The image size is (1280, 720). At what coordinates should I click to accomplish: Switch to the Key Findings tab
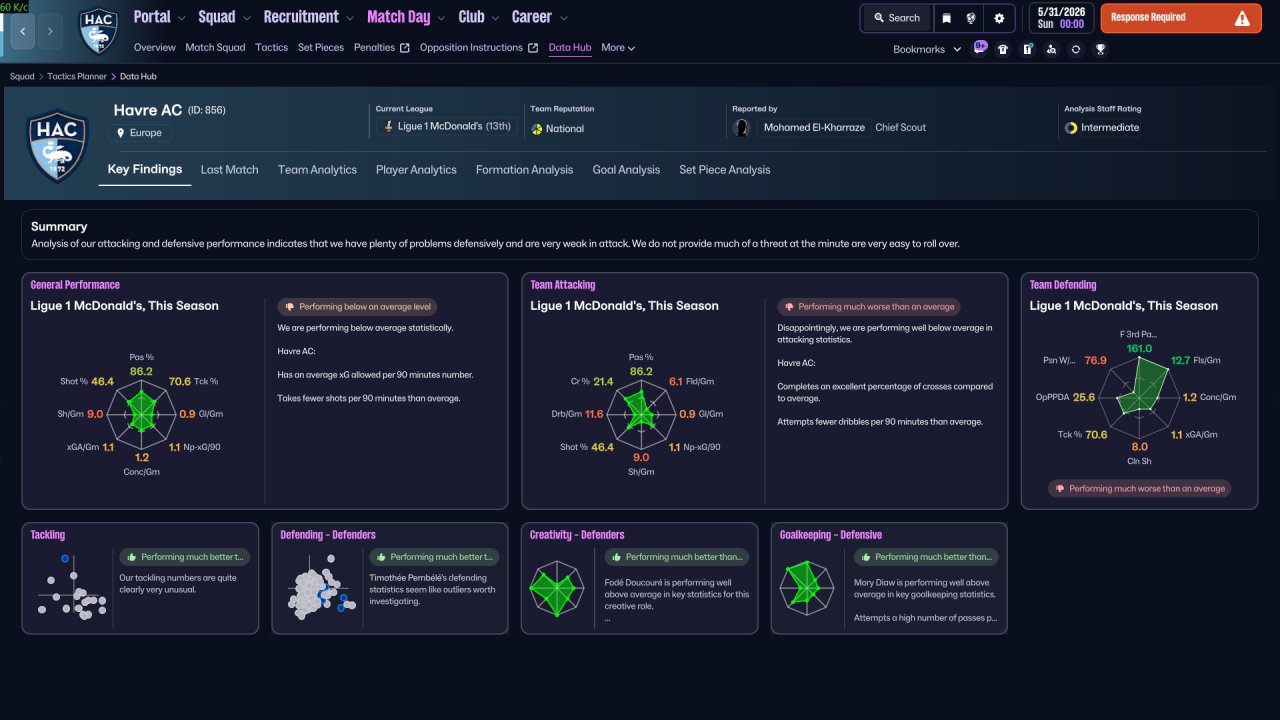tap(145, 169)
